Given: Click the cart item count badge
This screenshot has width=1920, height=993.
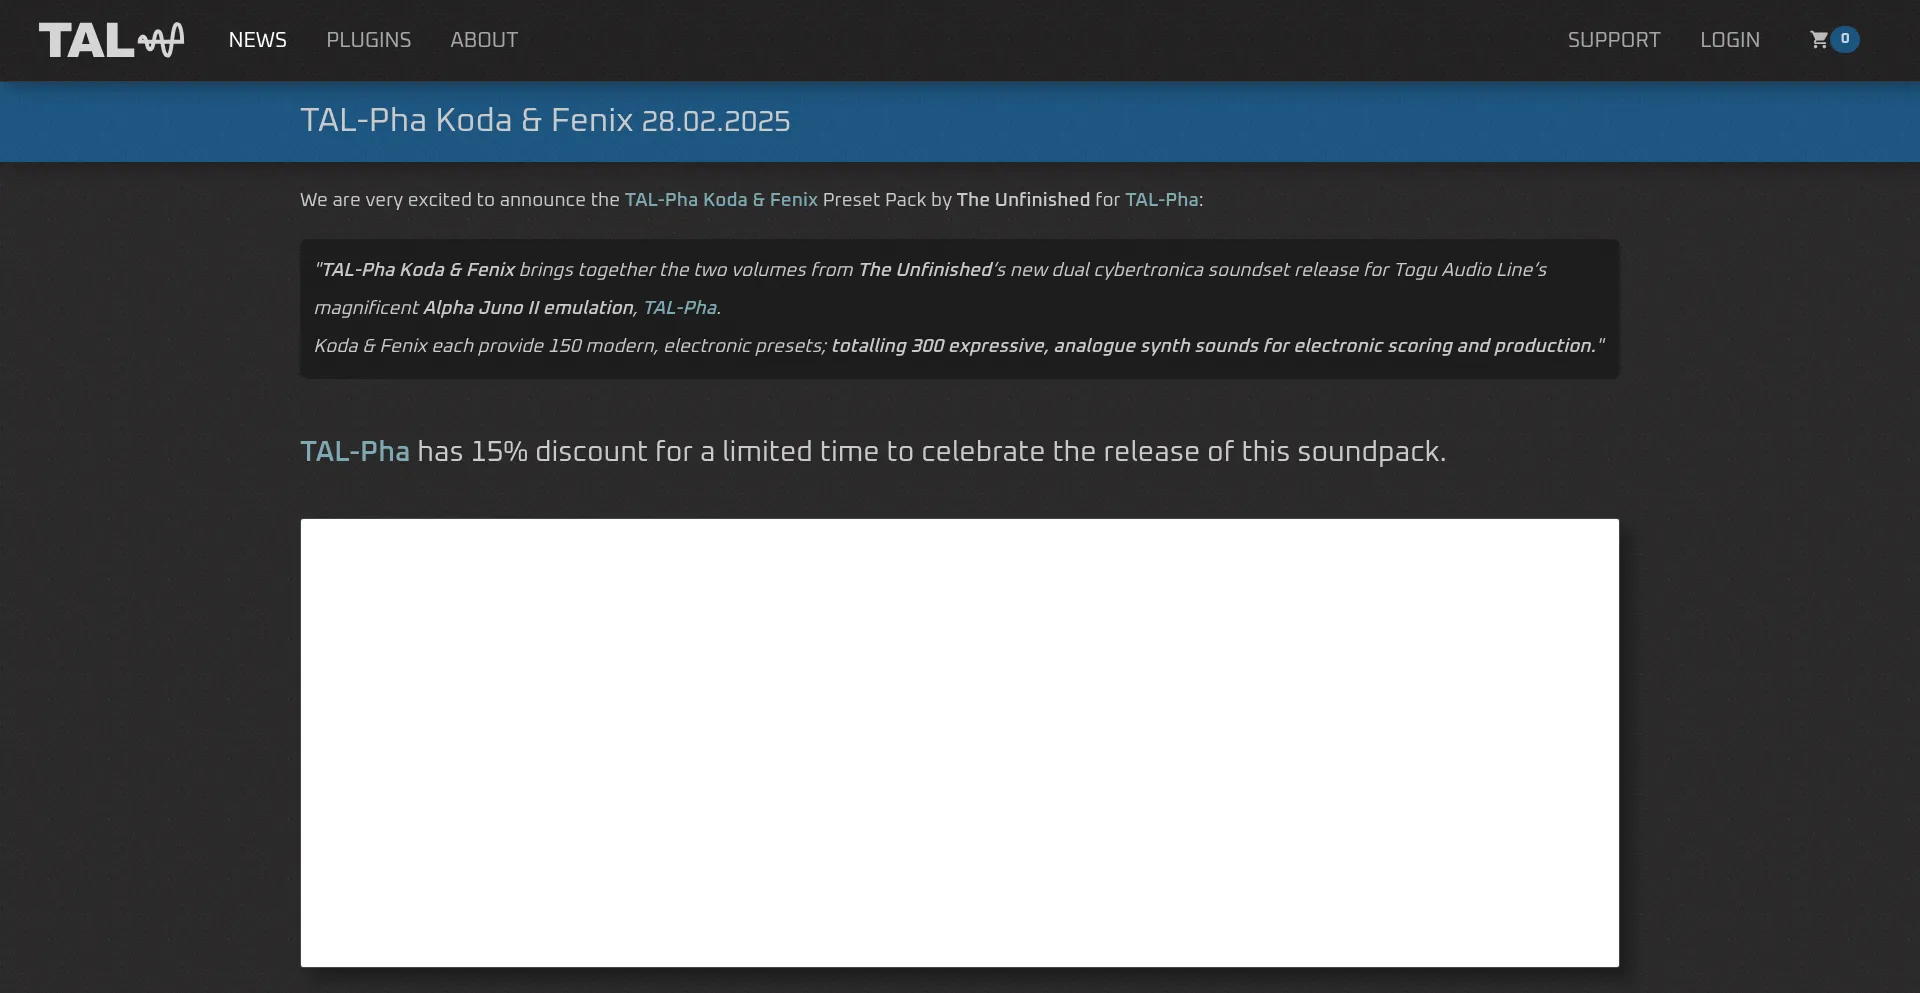Looking at the screenshot, I should 1845,39.
